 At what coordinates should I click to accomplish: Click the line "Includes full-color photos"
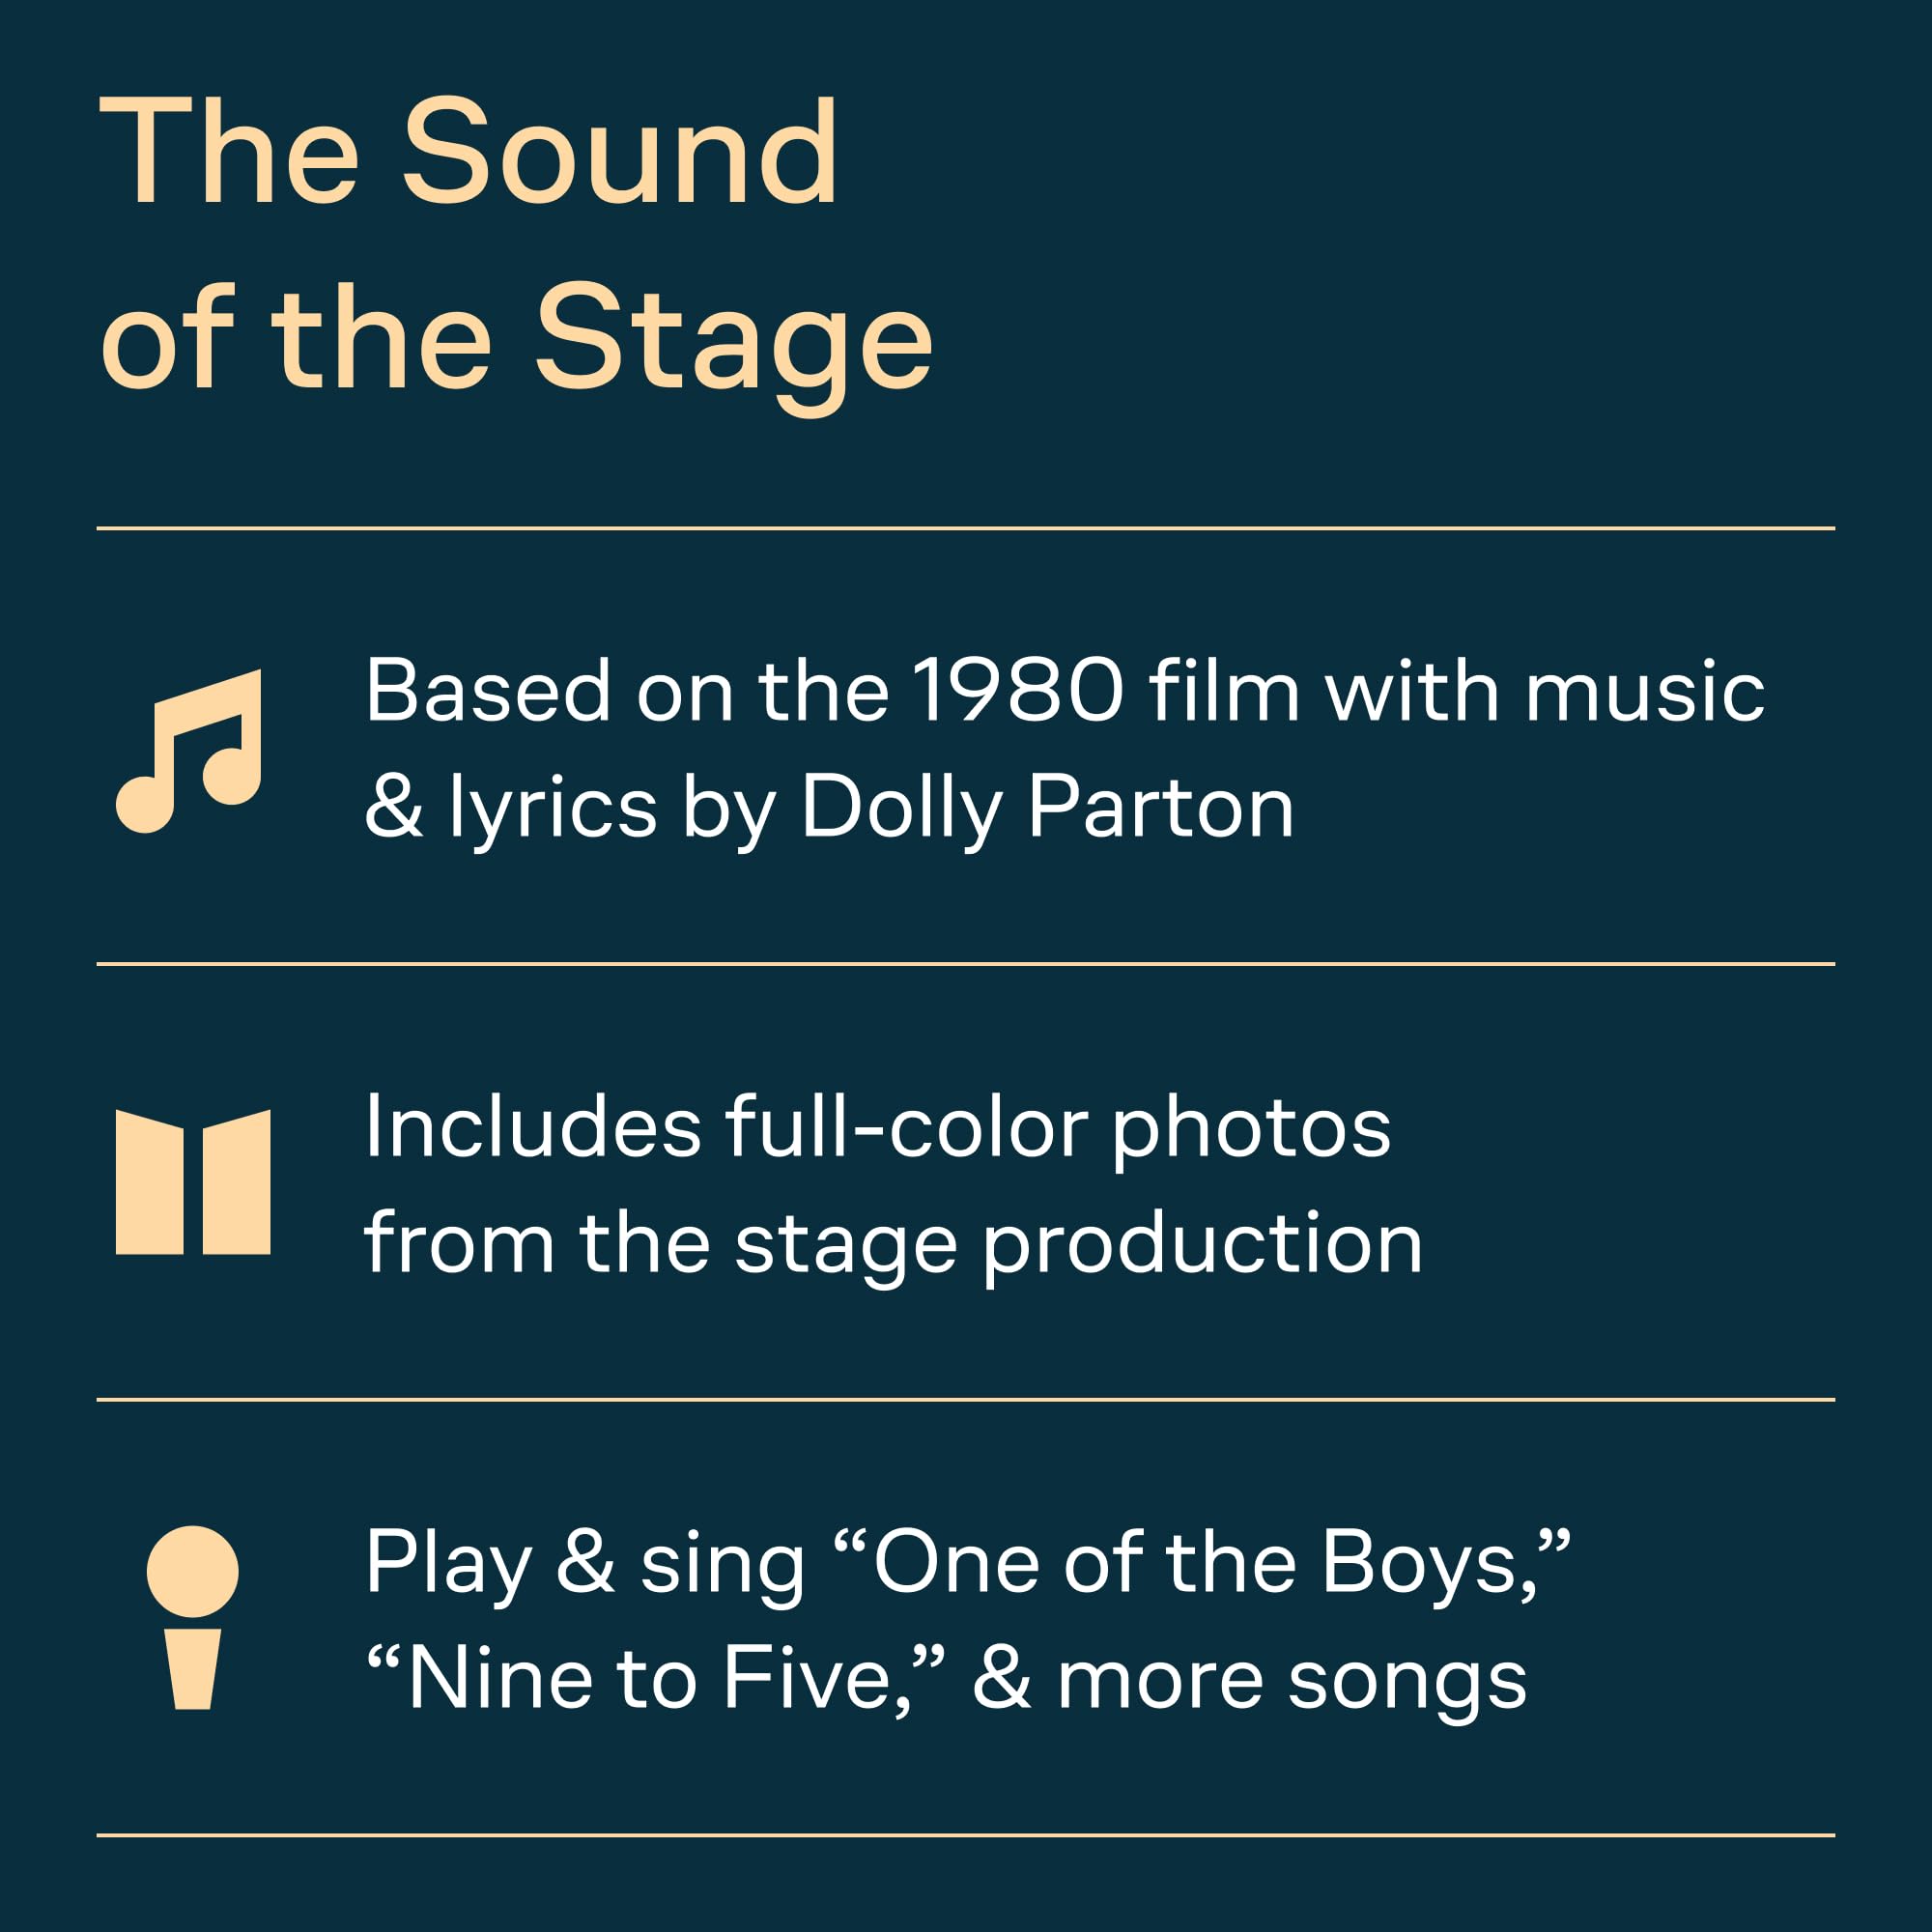pyautogui.click(x=877, y=1127)
